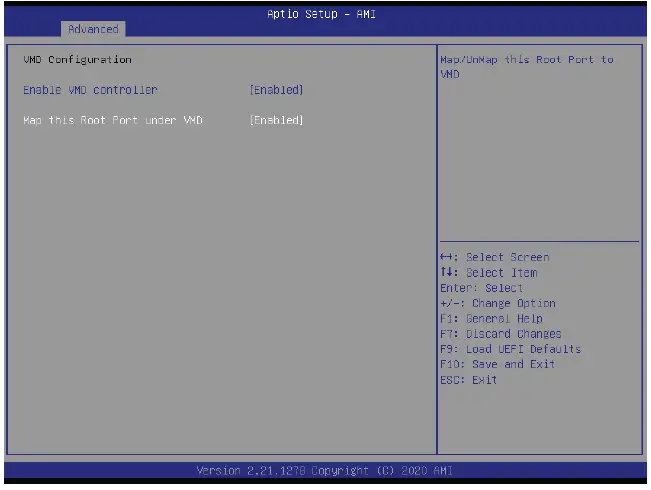Click the Select Screen key hint
651x490 pixels.
click(495, 257)
